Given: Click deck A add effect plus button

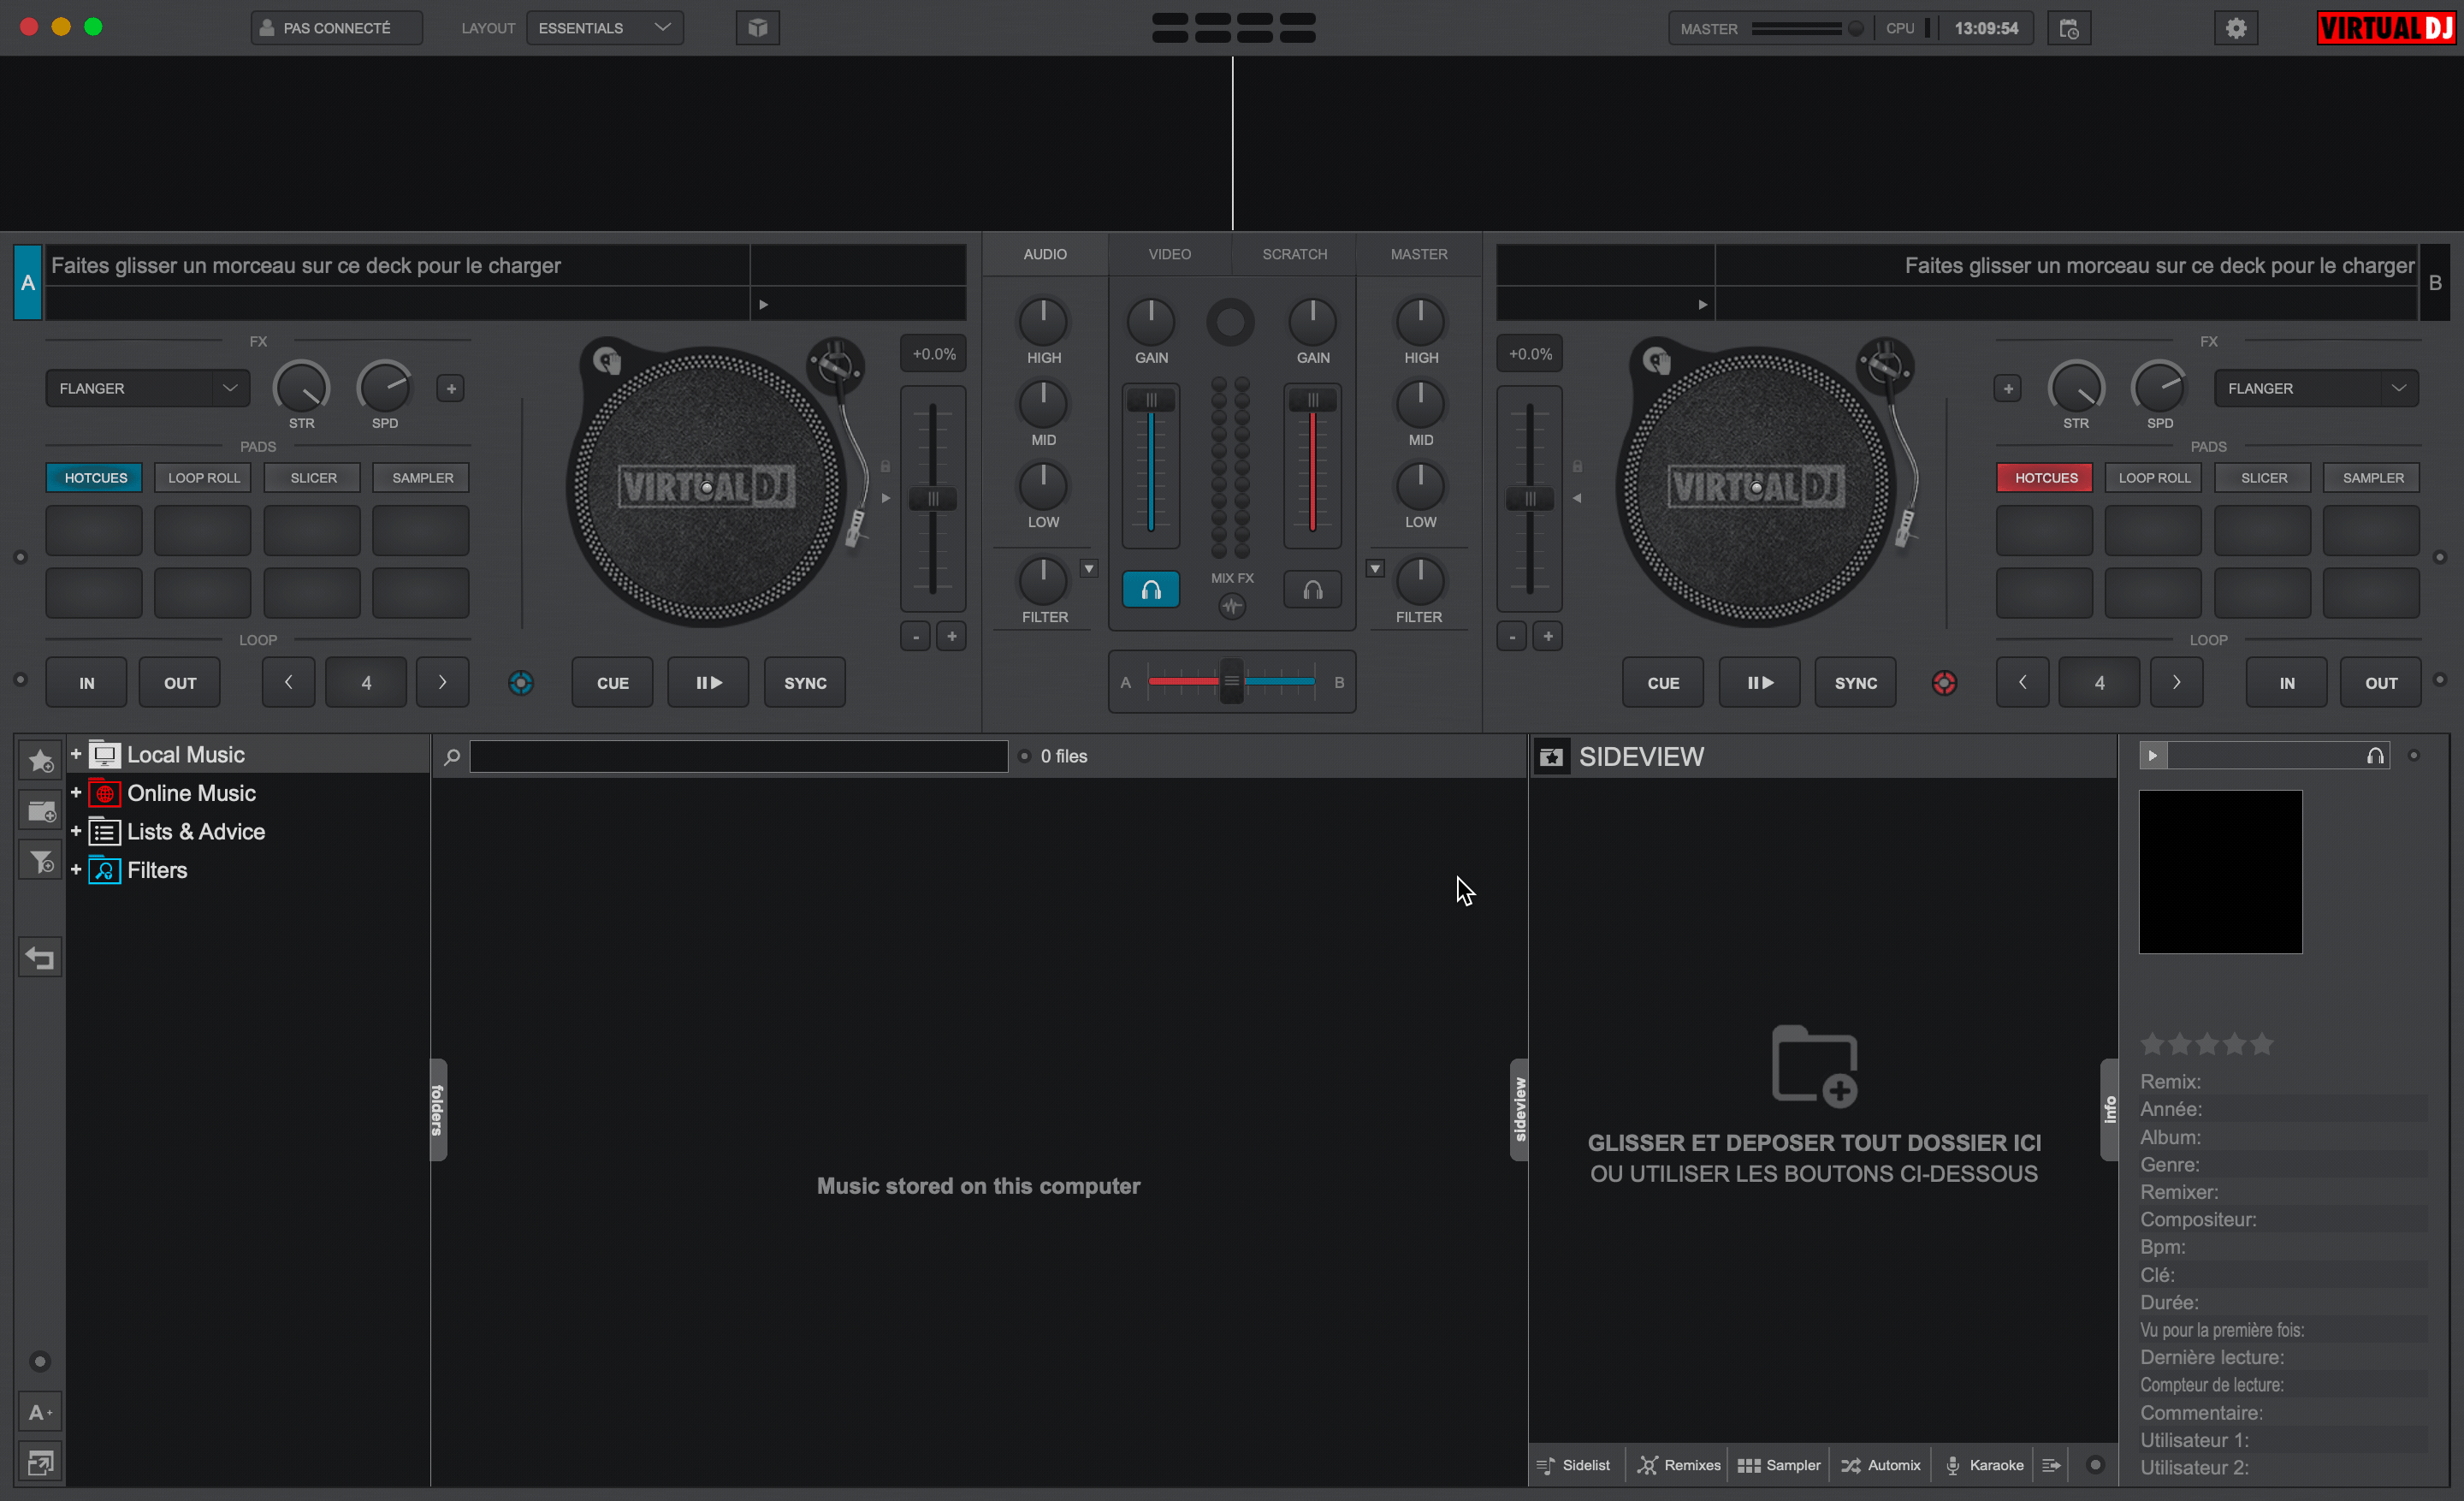Looking at the screenshot, I should coord(451,388).
